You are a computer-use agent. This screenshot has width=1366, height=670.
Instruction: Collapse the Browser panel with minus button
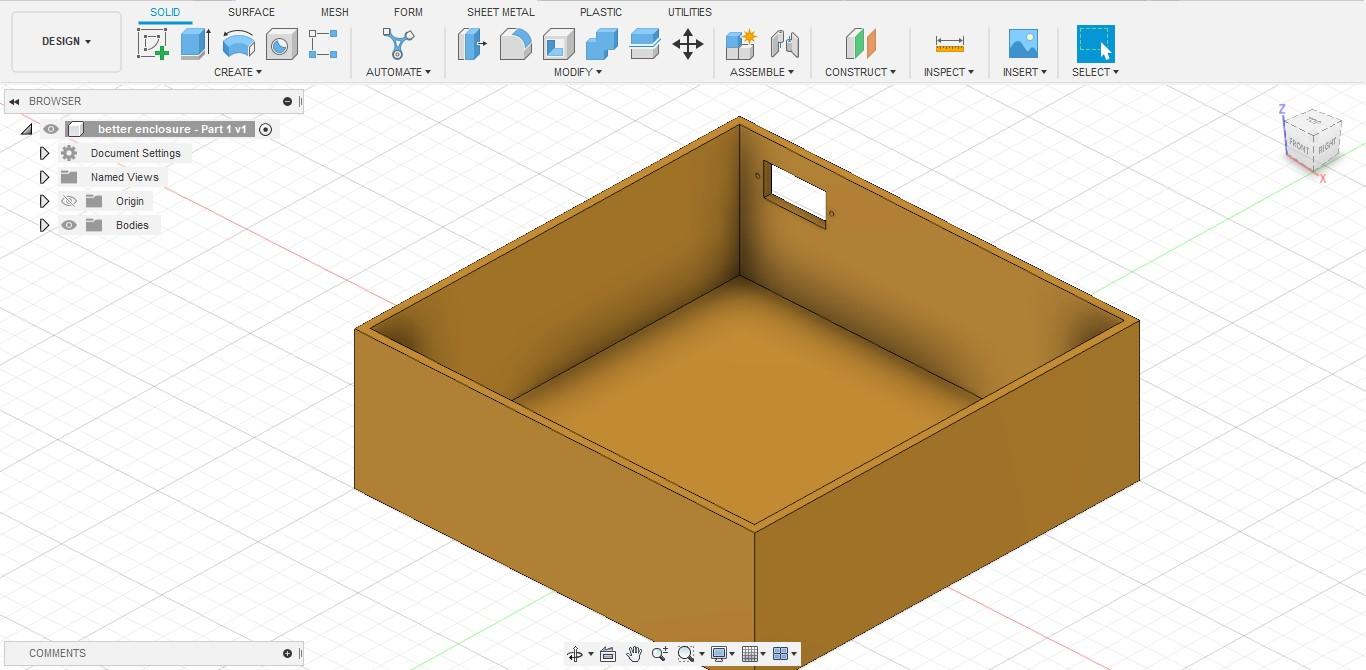tap(288, 101)
